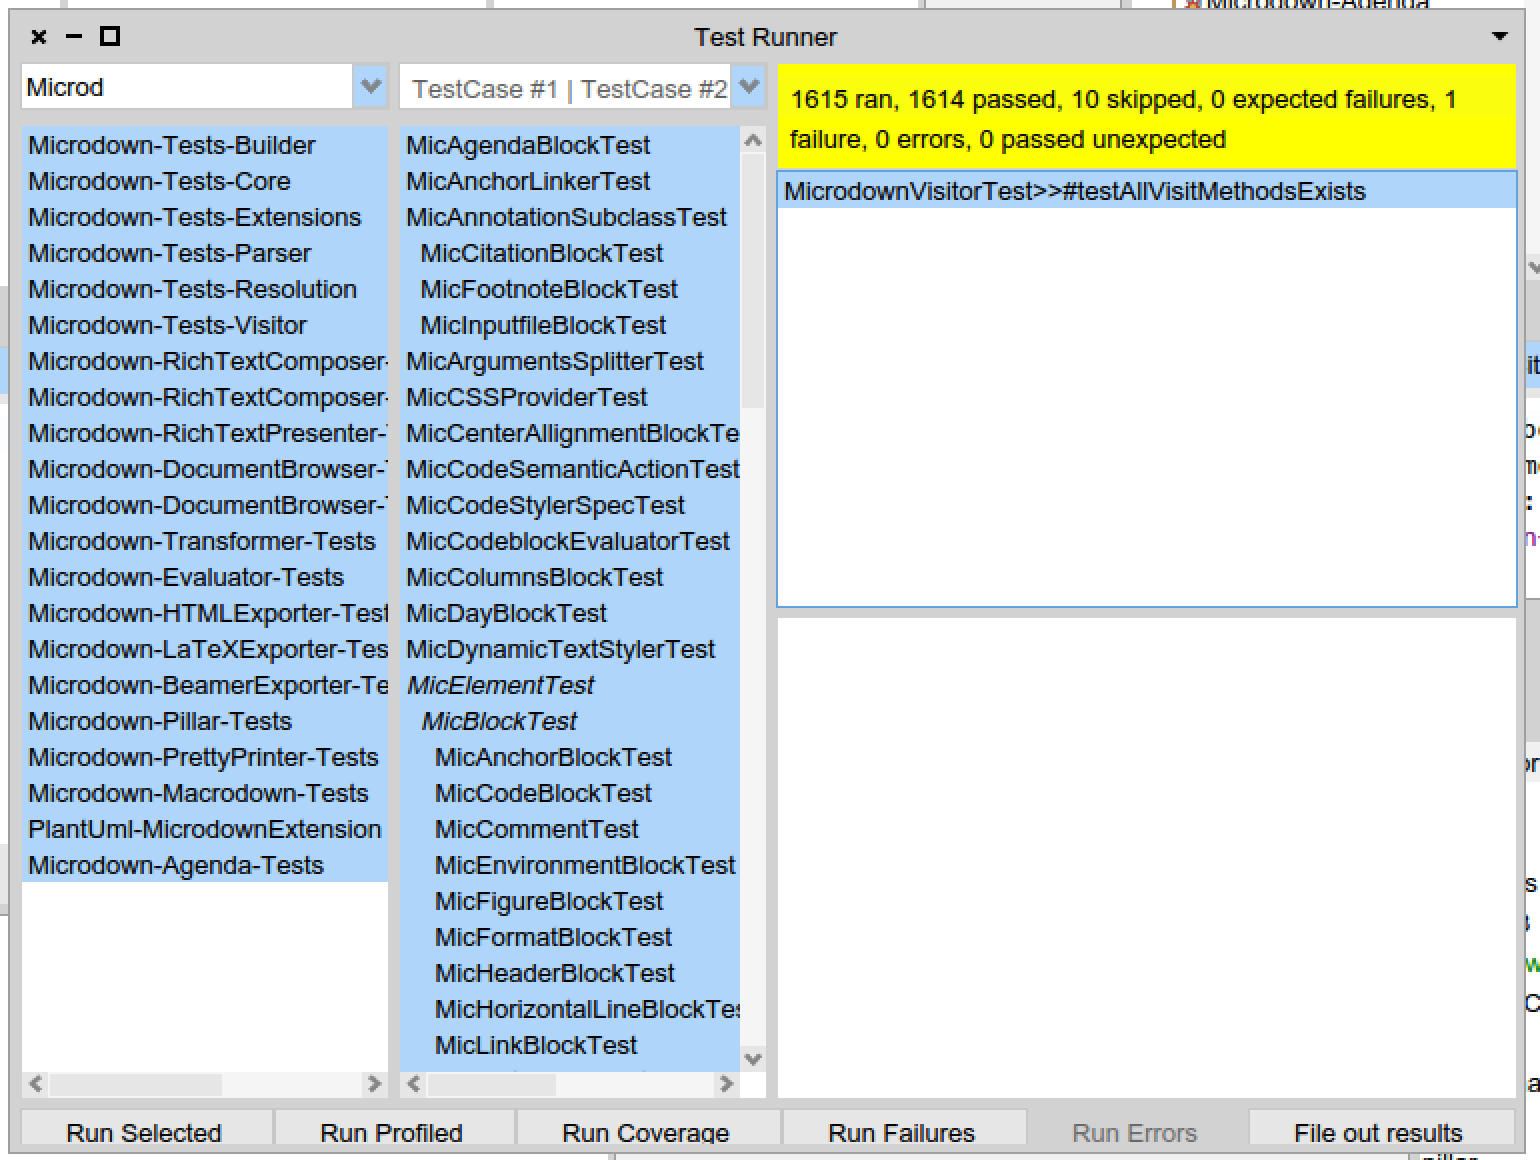Expand the MicBlockTest group

[x=500, y=721]
